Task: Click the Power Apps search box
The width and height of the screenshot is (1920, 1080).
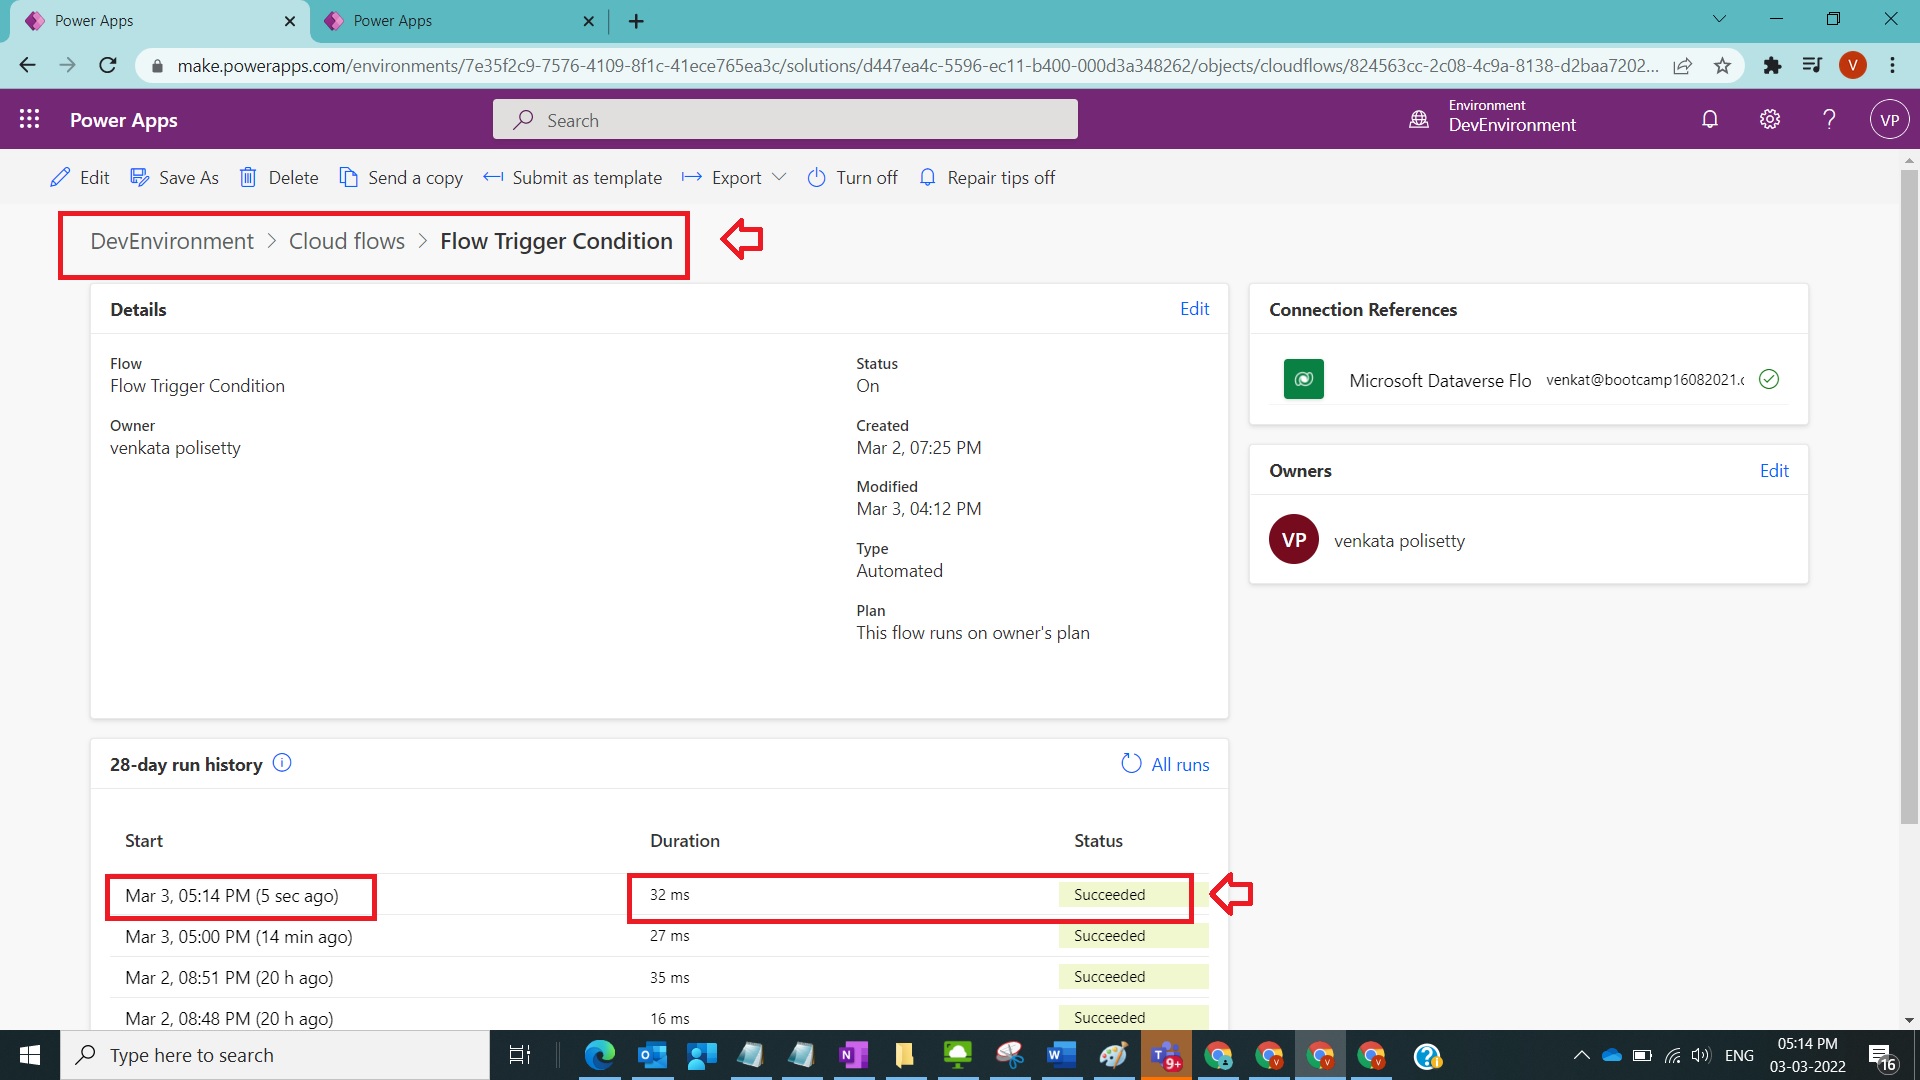Action: click(x=784, y=118)
